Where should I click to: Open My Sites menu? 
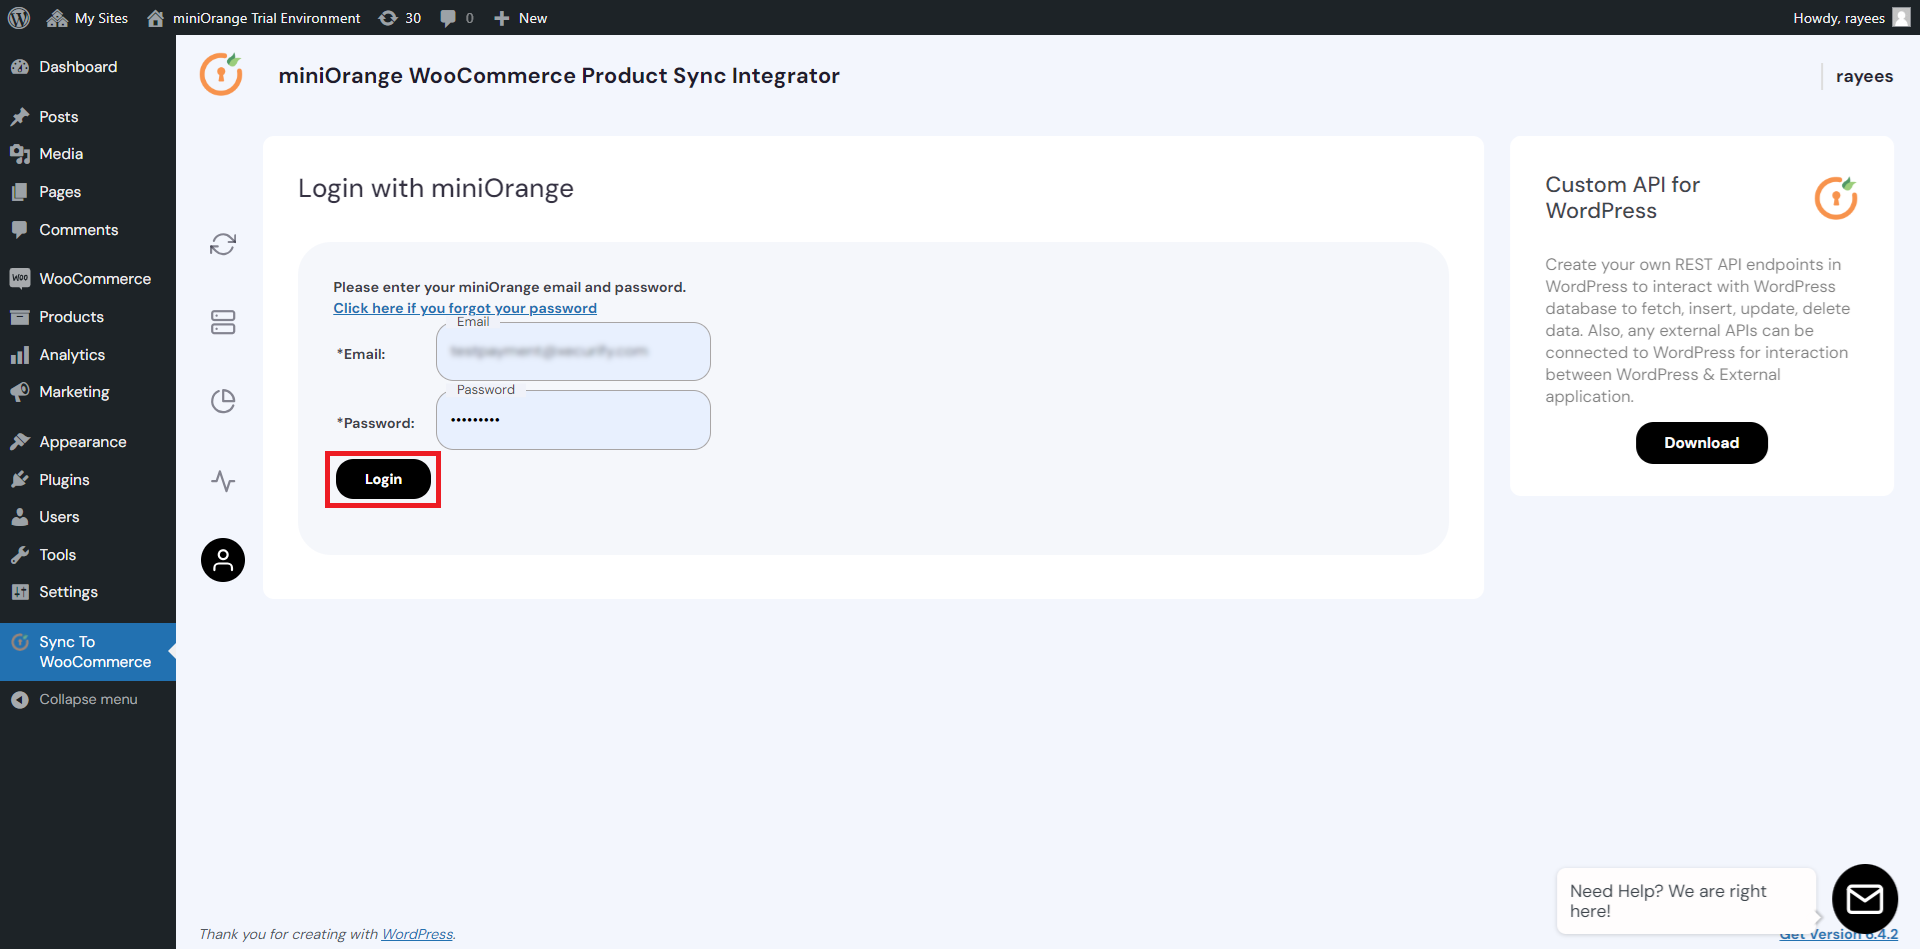87,18
